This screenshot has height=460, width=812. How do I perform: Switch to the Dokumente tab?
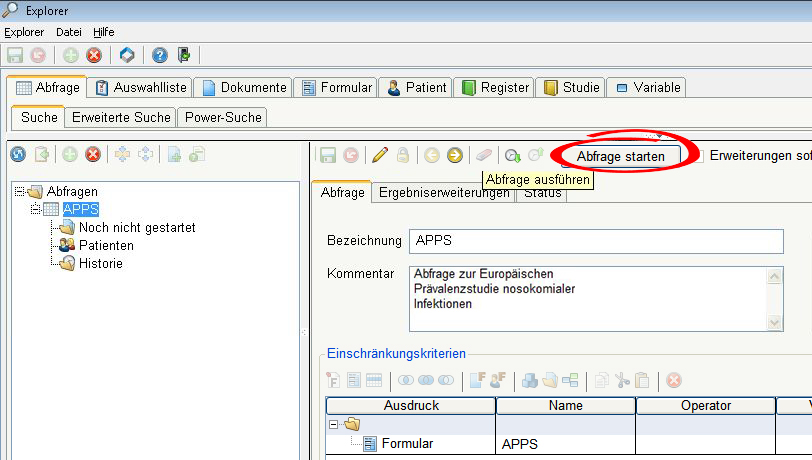click(x=243, y=88)
